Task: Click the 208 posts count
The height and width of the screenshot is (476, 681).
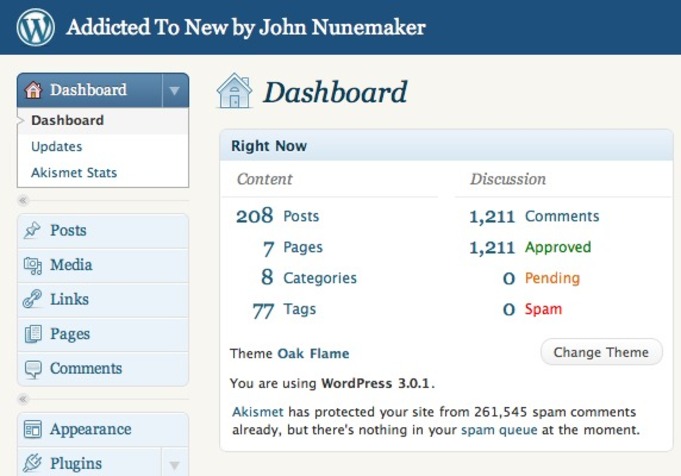Action: (x=255, y=216)
